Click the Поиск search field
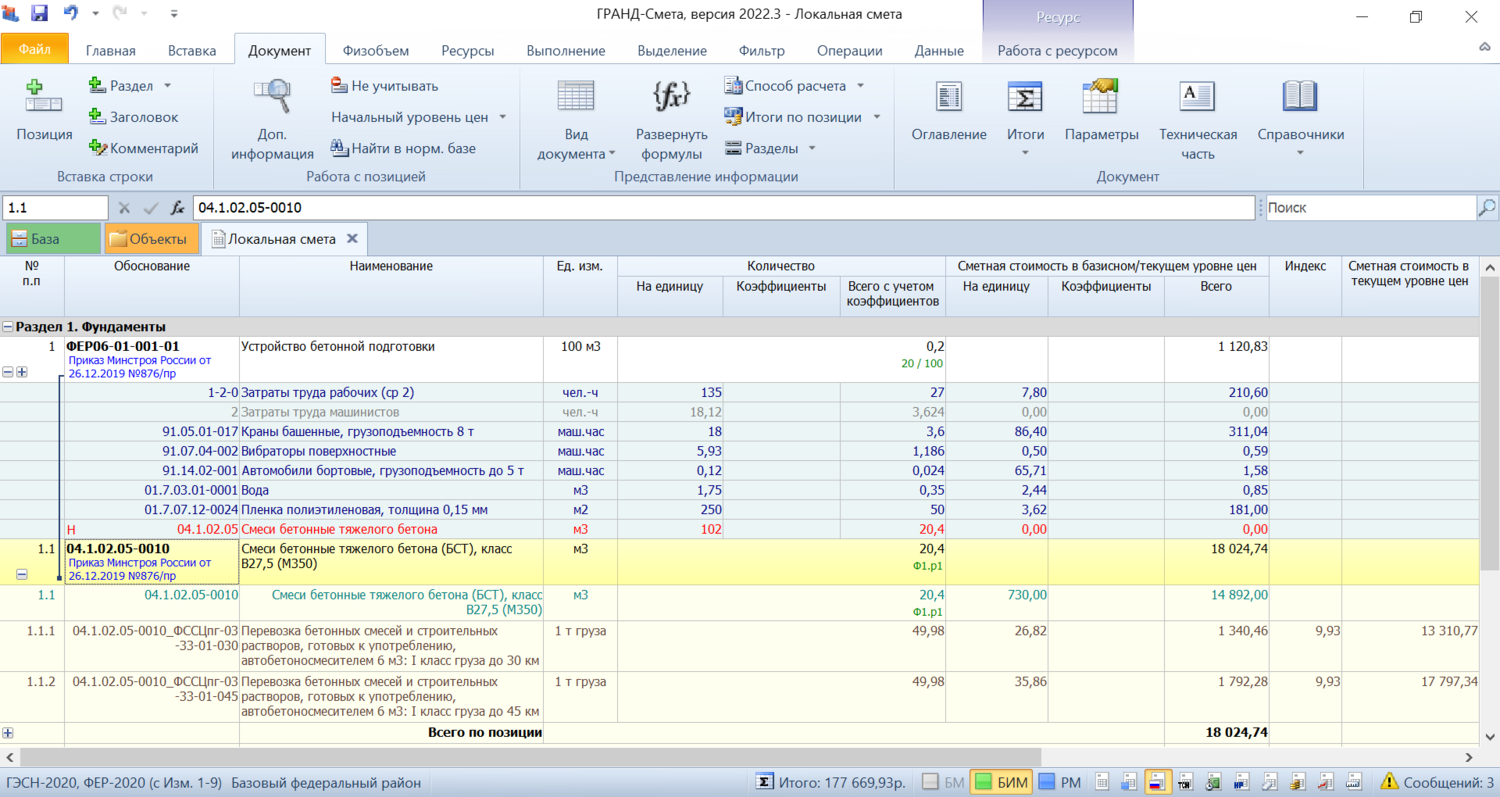 point(1370,208)
